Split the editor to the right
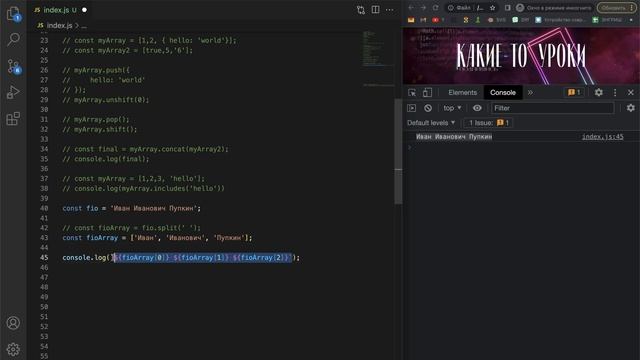This screenshot has width=640, height=360. [376, 9]
